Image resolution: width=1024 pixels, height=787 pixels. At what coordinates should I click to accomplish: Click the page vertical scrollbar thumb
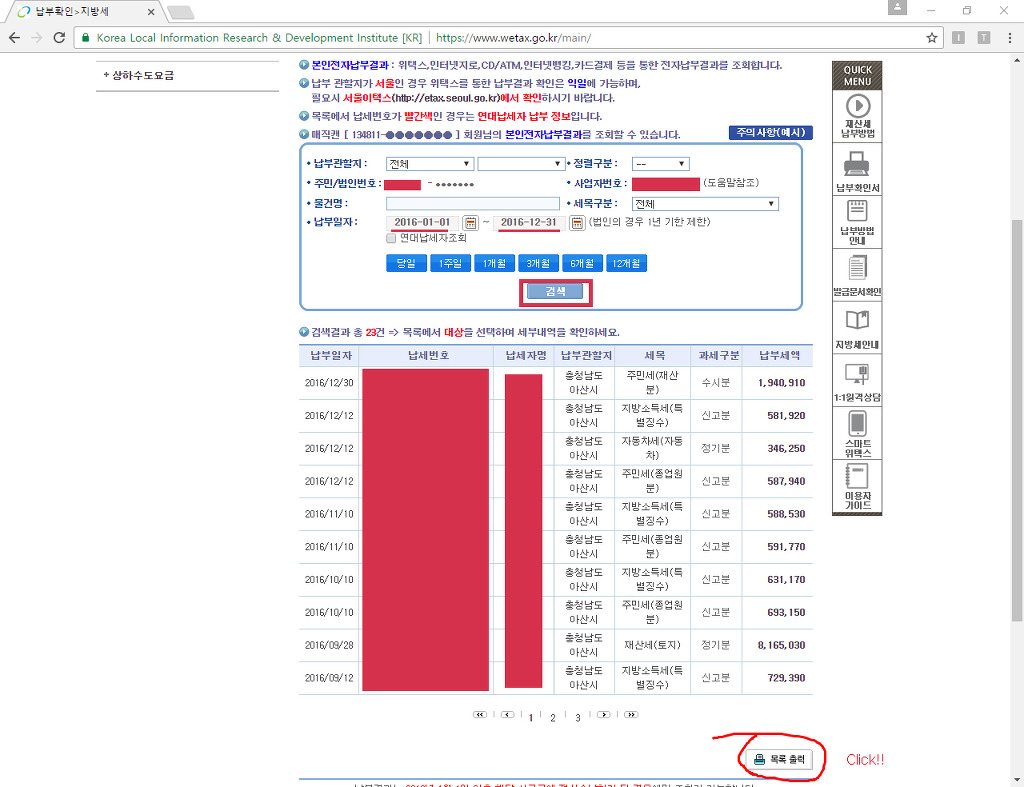(x=1017, y=420)
